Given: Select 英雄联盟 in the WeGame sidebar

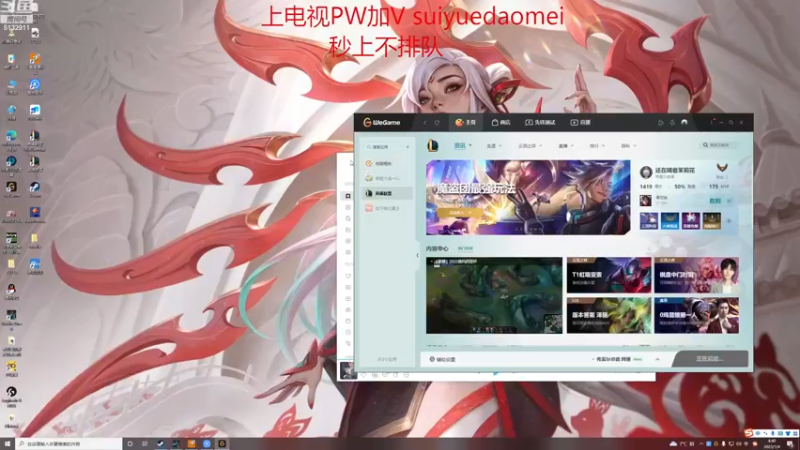Looking at the screenshot, I should point(388,193).
